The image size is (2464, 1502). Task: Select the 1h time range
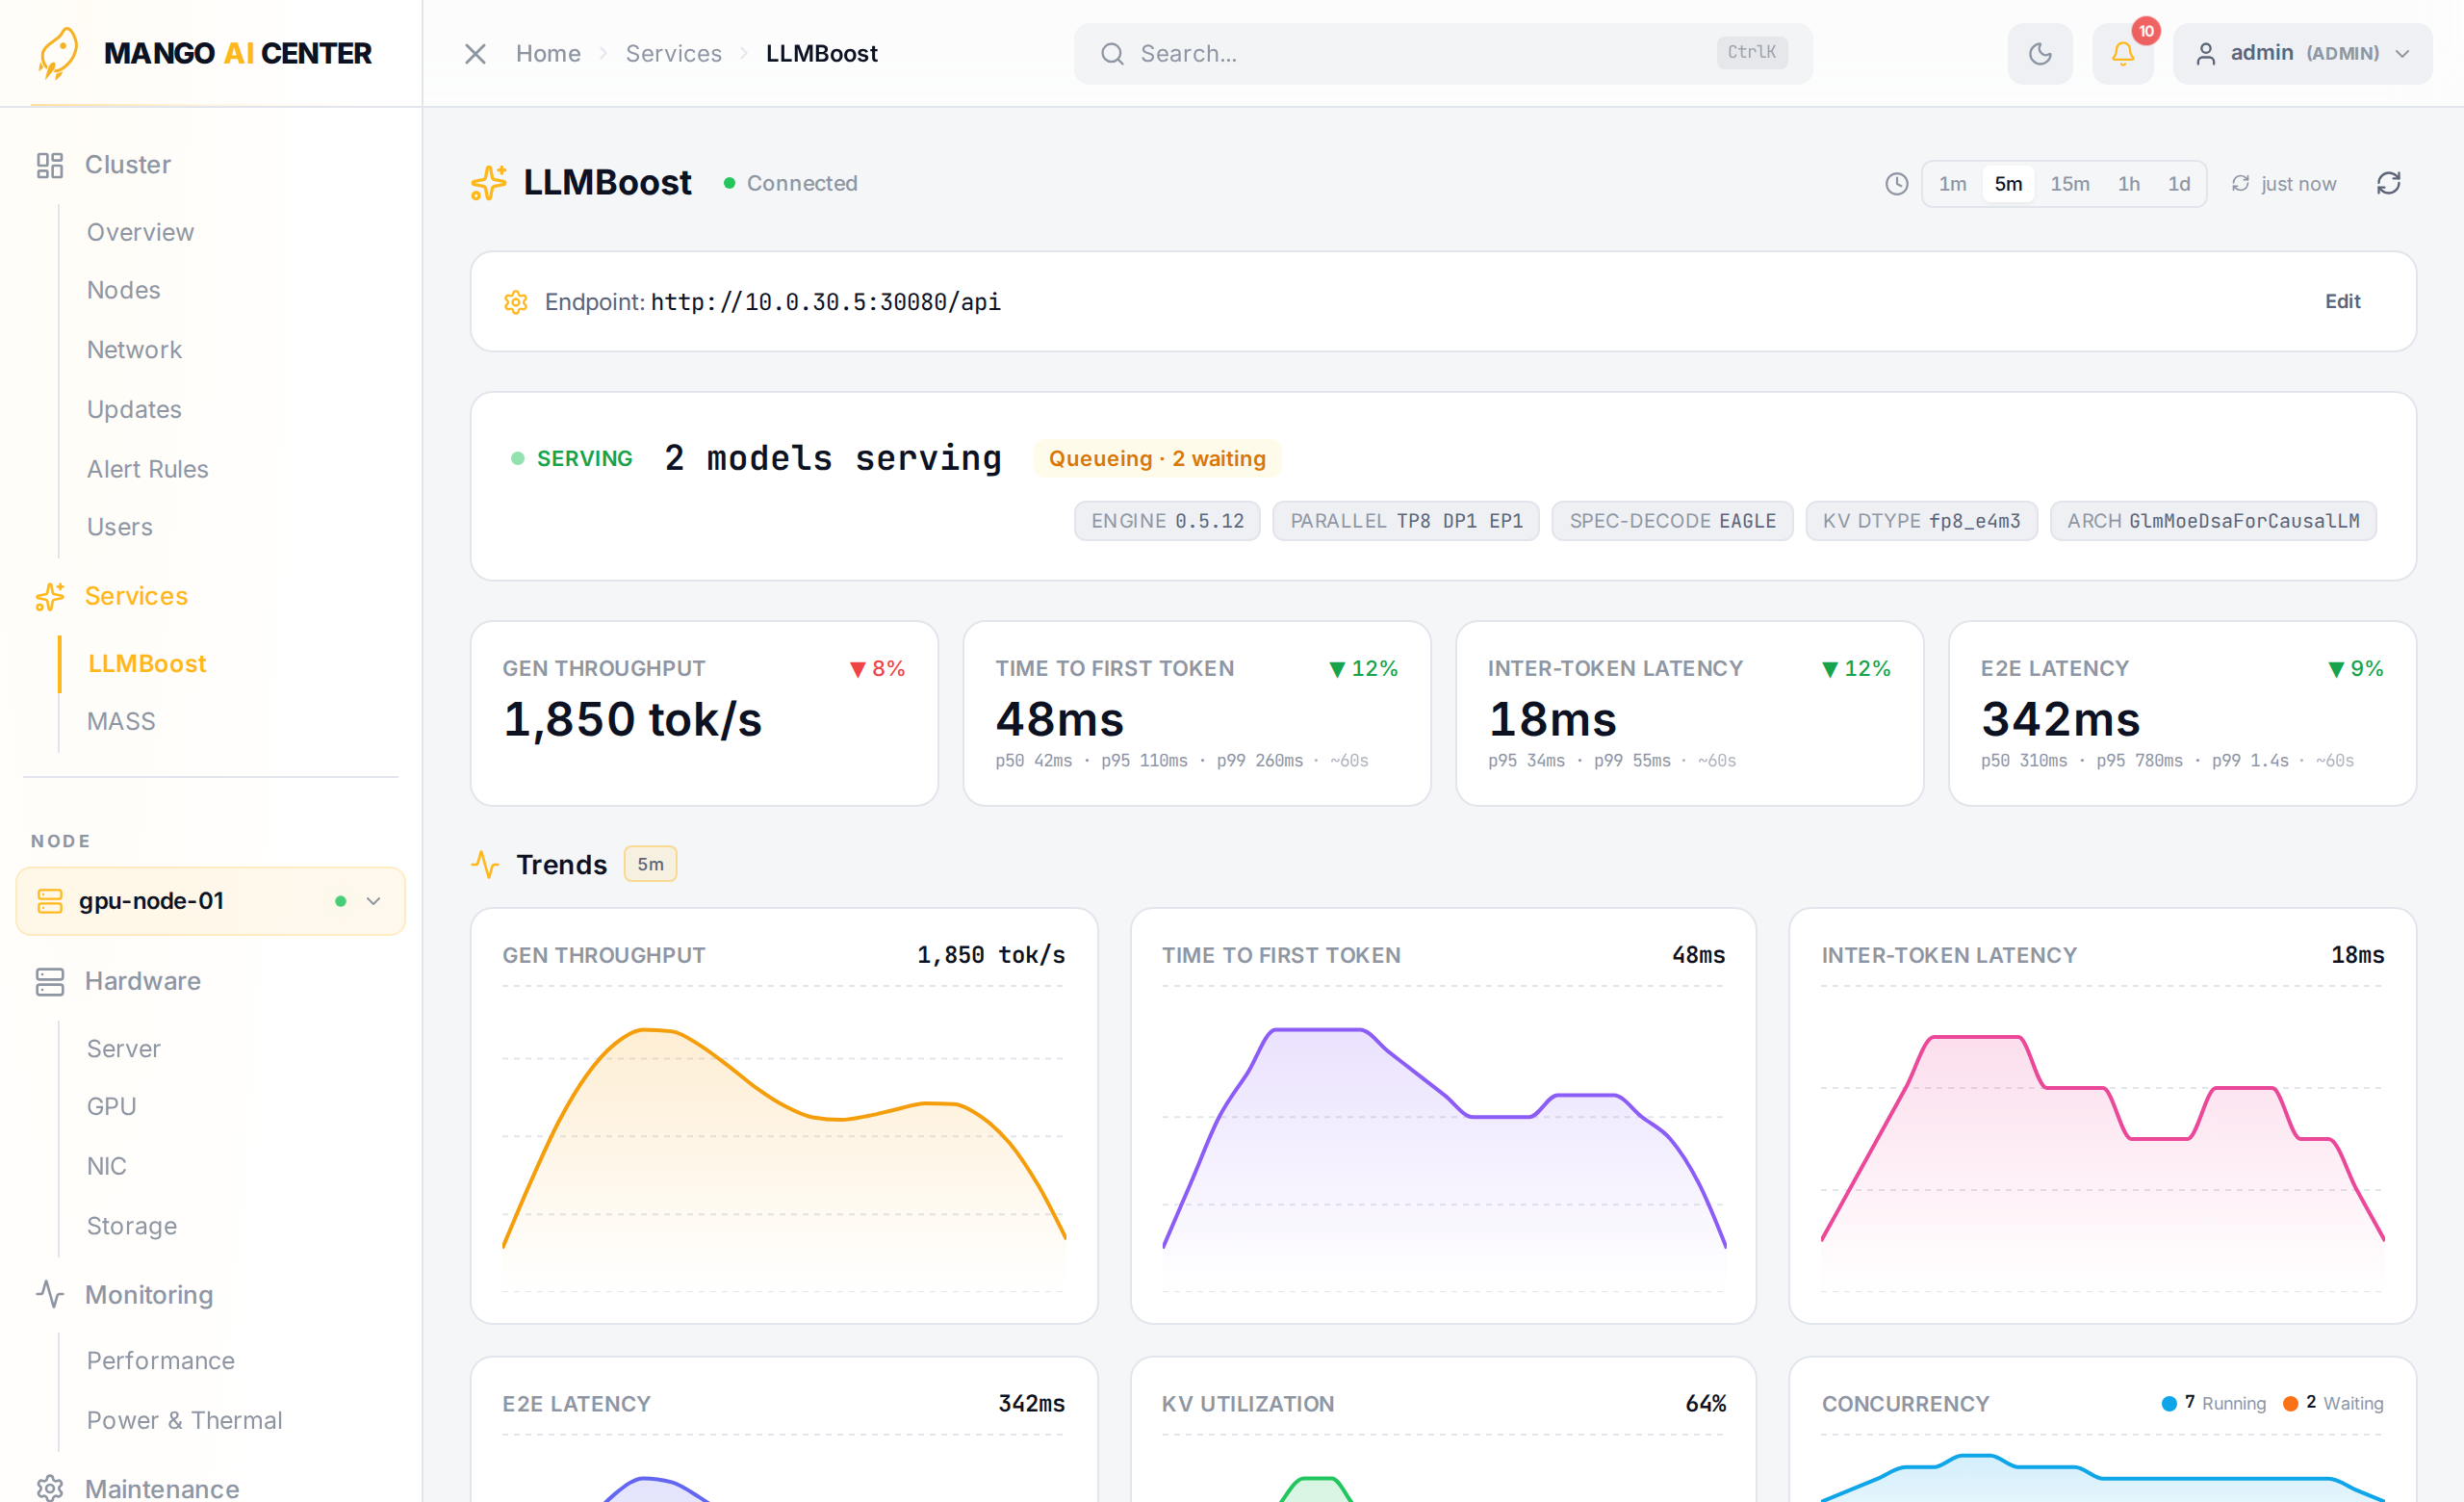pos(2128,184)
